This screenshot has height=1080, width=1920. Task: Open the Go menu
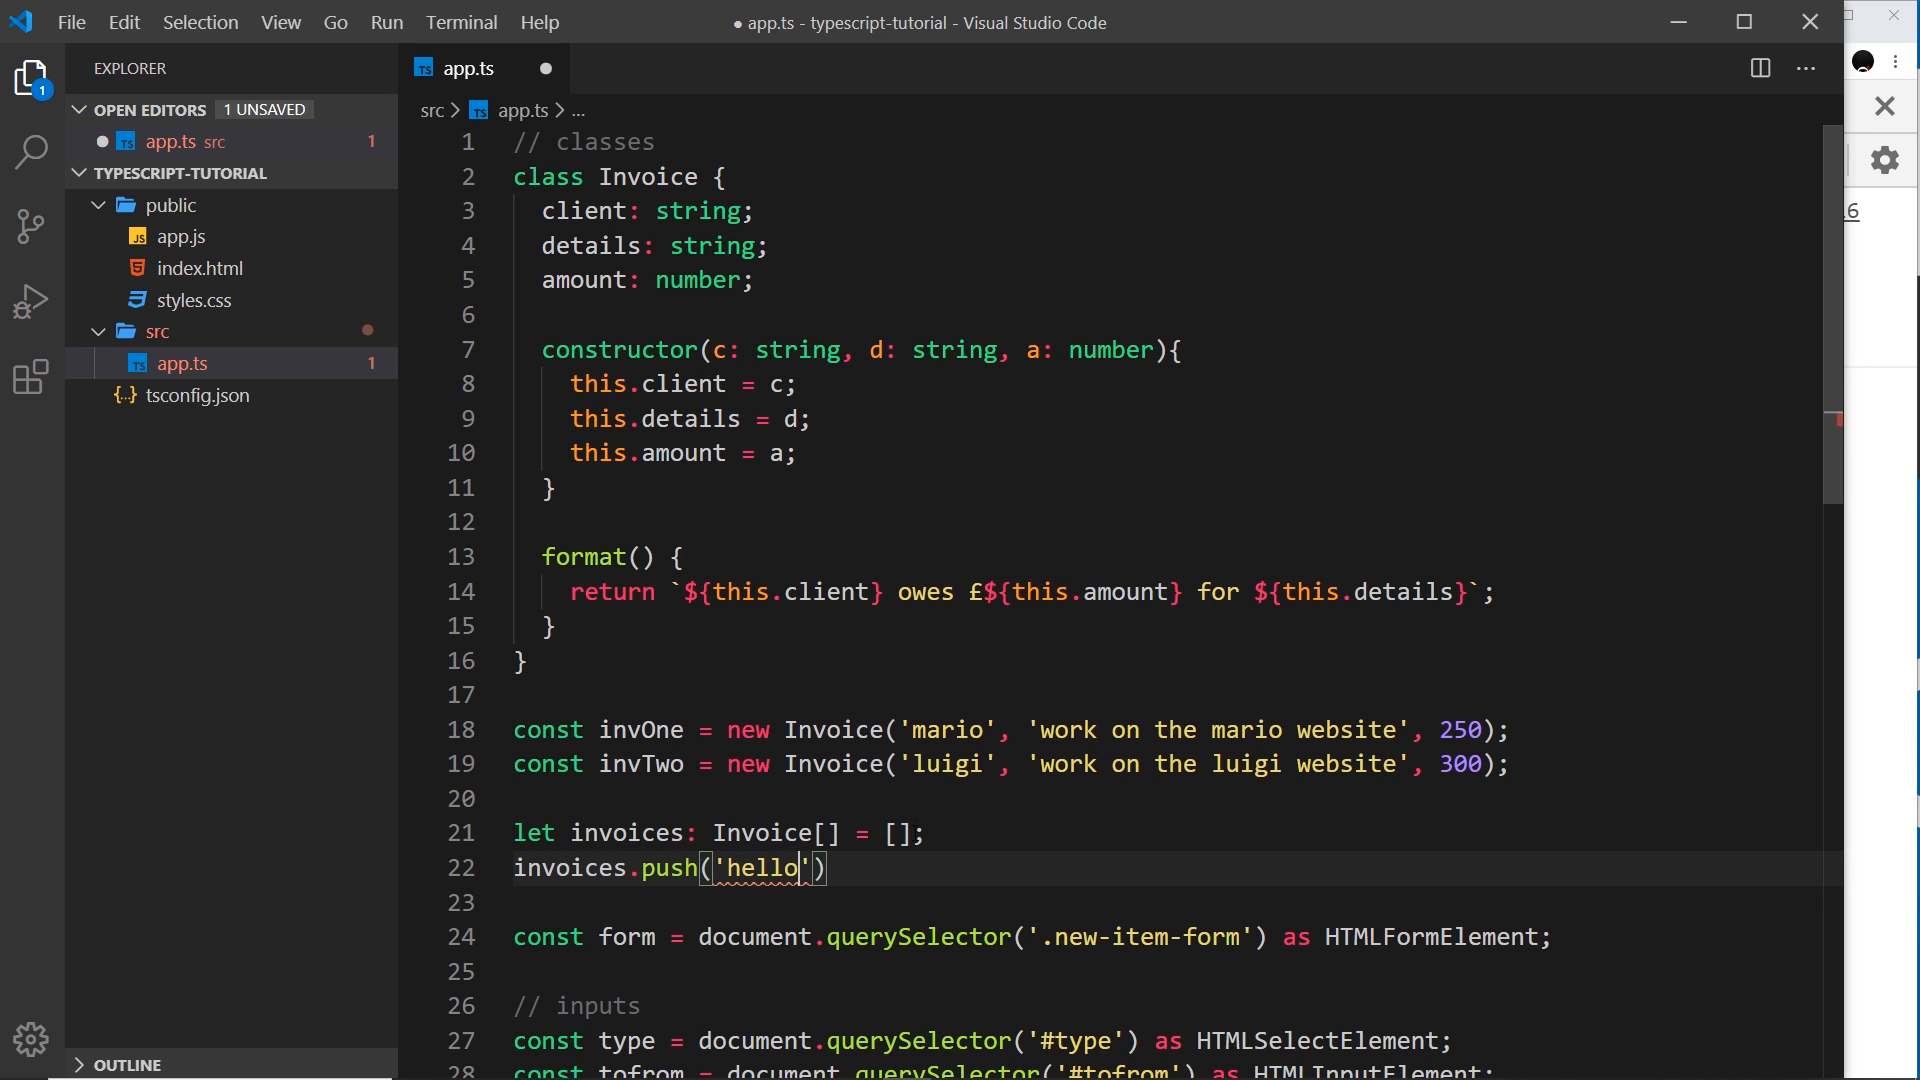tap(335, 22)
